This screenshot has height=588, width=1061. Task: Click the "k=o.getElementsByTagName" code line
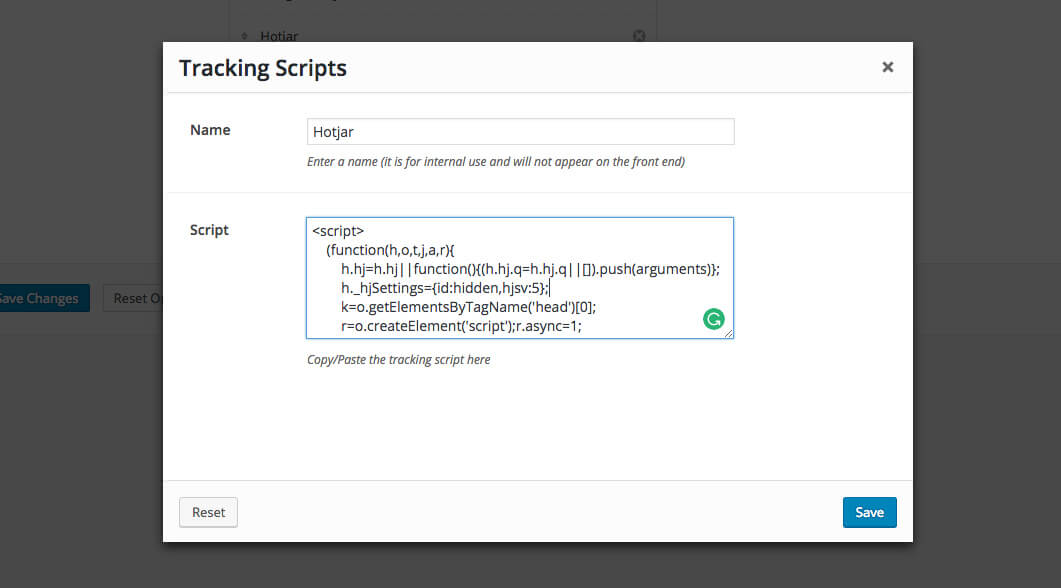(468, 307)
